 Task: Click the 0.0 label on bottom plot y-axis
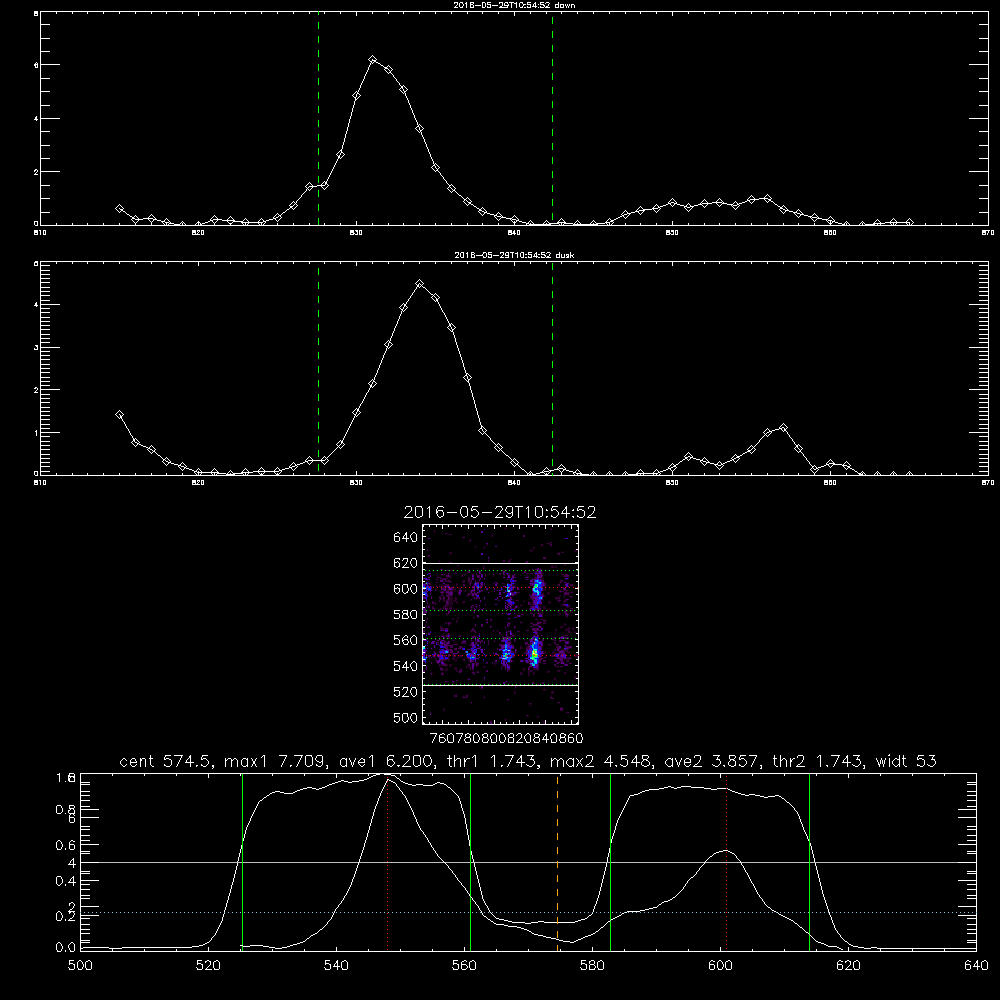66,948
